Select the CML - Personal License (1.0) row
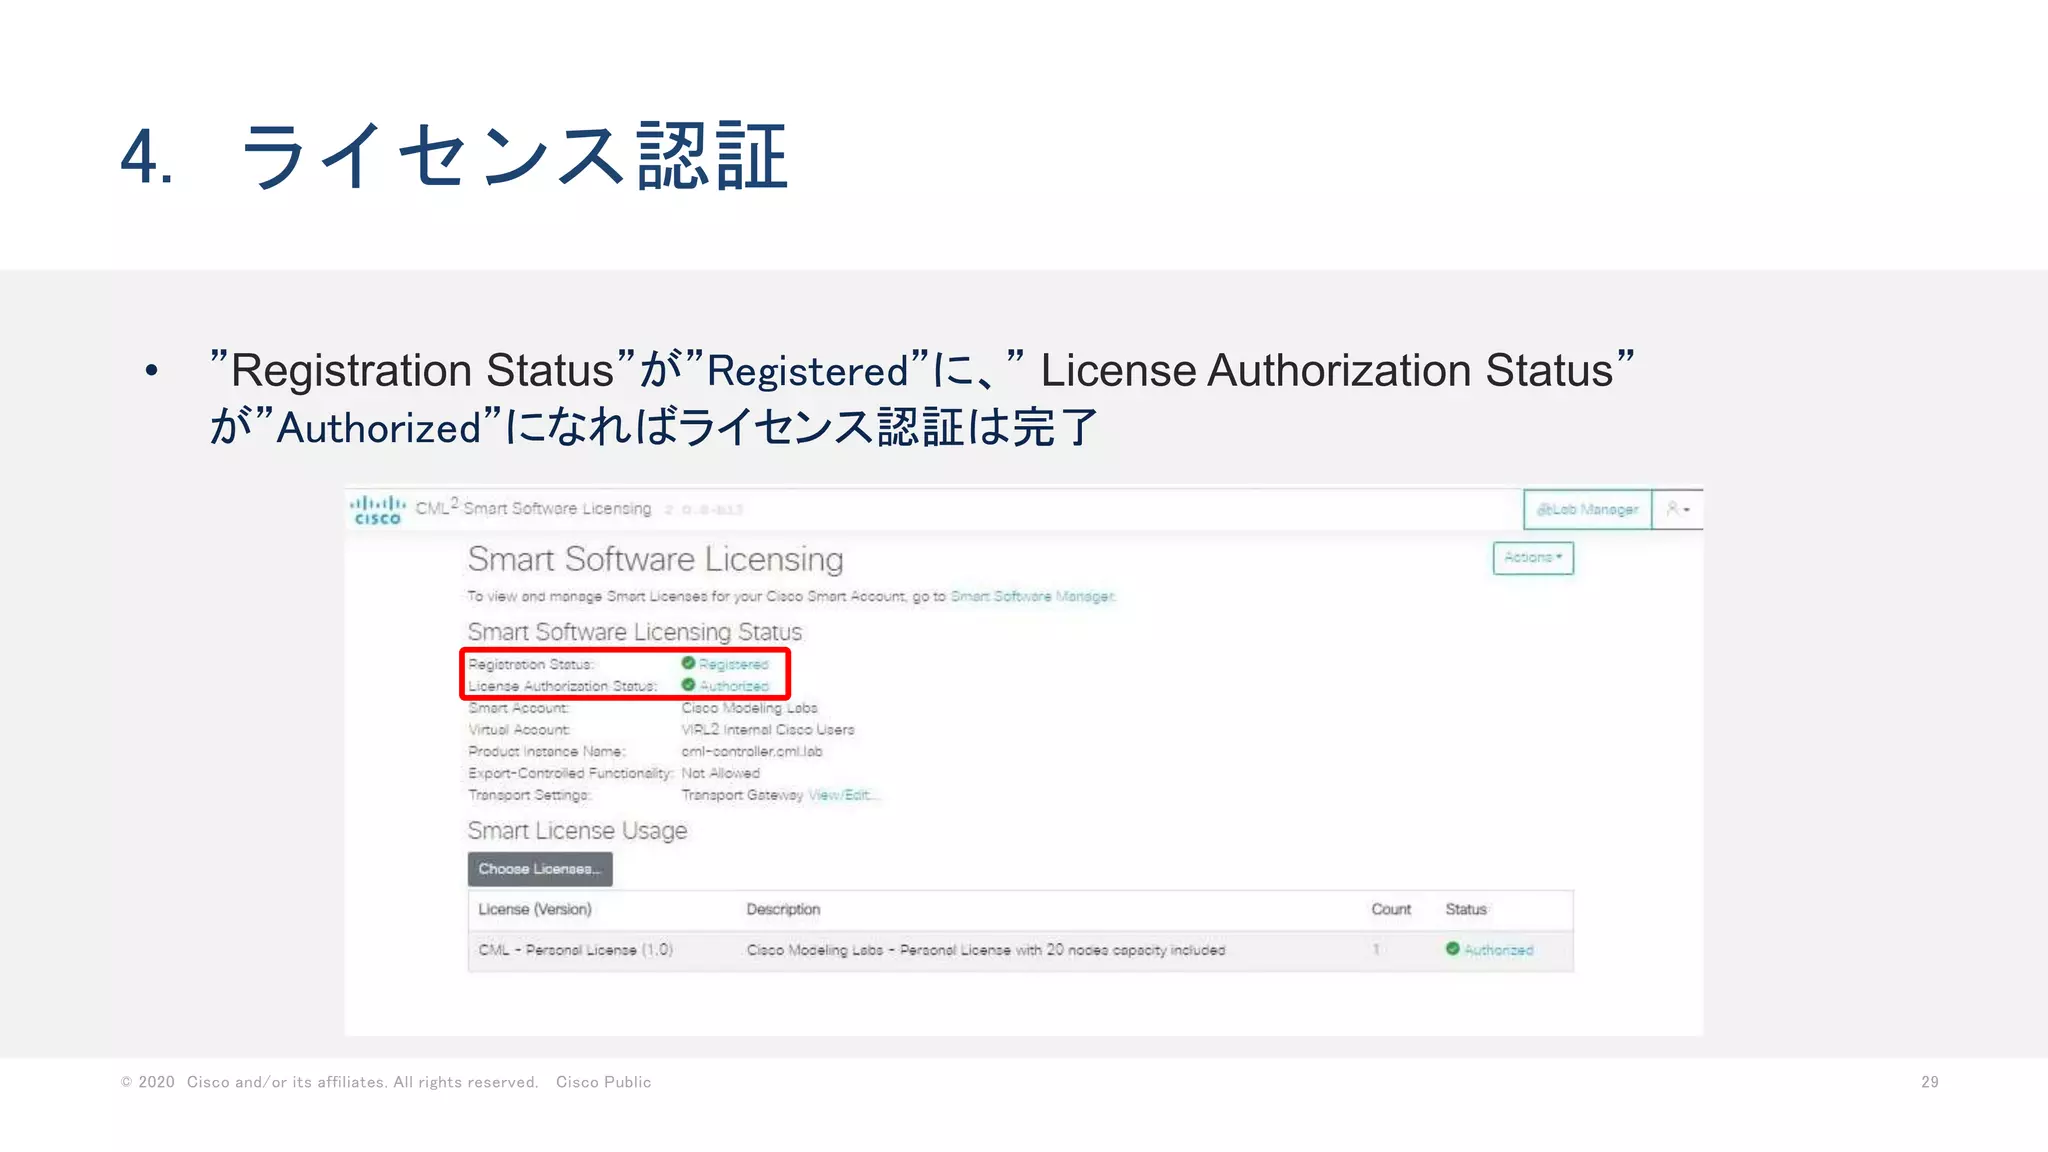This screenshot has width=2048, height=1152. [x=1020, y=950]
